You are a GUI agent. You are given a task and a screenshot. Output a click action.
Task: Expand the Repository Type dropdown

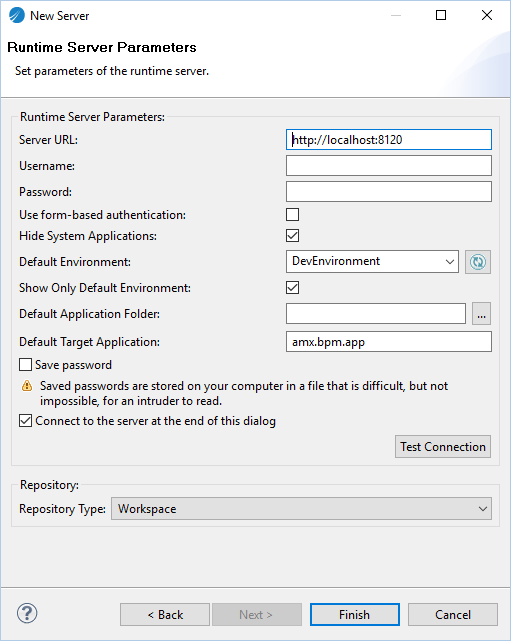point(301,509)
